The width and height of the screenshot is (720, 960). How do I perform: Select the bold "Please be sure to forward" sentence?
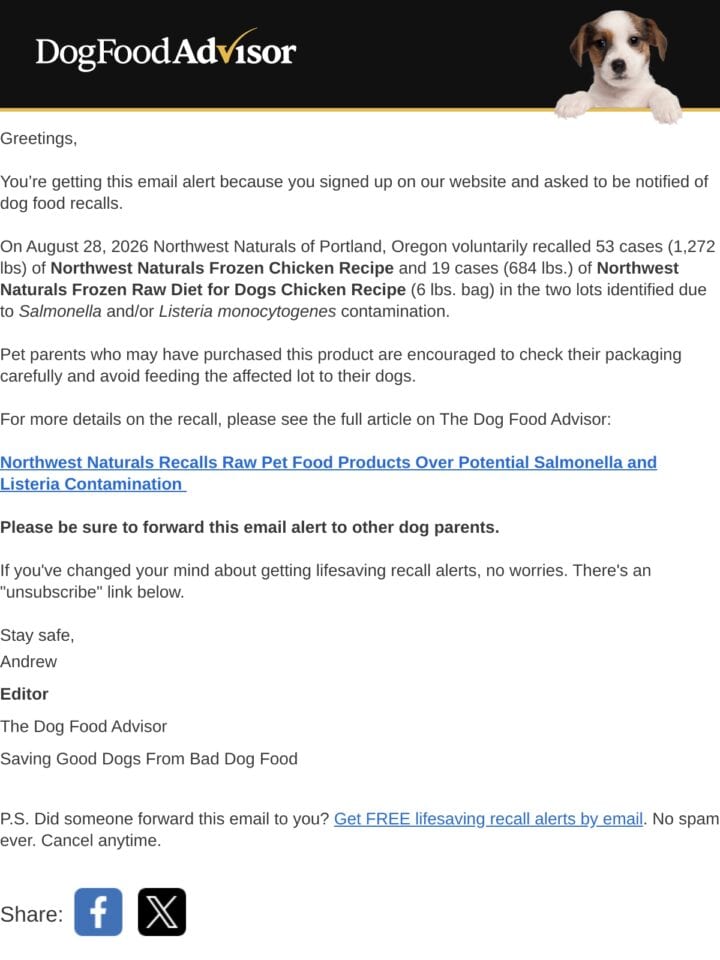click(250, 527)
